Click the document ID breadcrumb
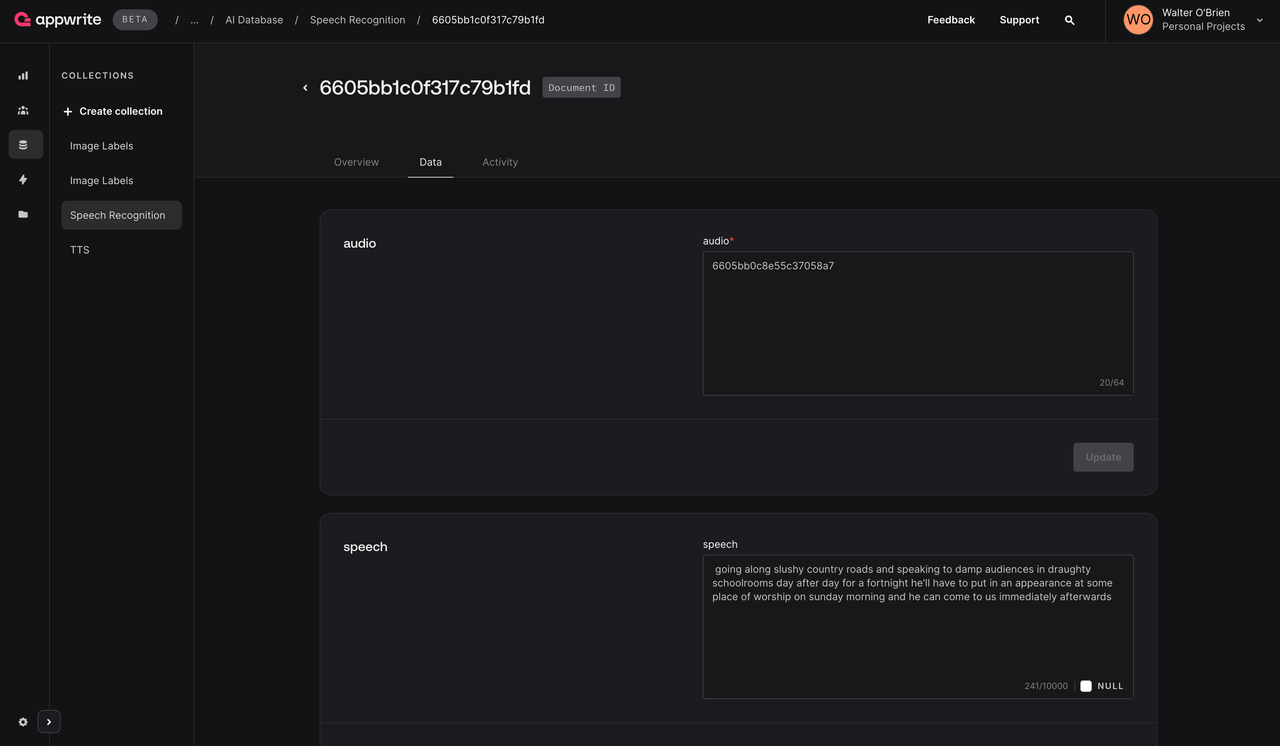The height and width of the screenshot is (746, 1280). pos(488,20)
